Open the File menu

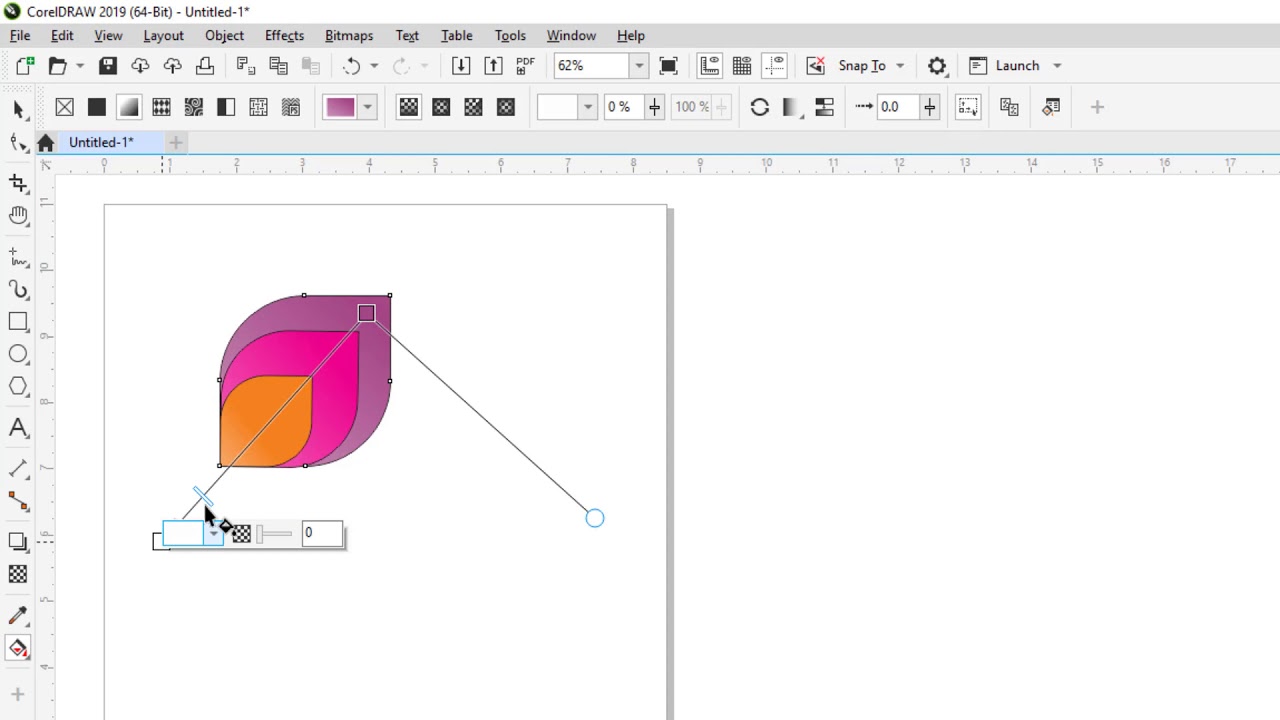pyautogui.click(x=20, y=35)
